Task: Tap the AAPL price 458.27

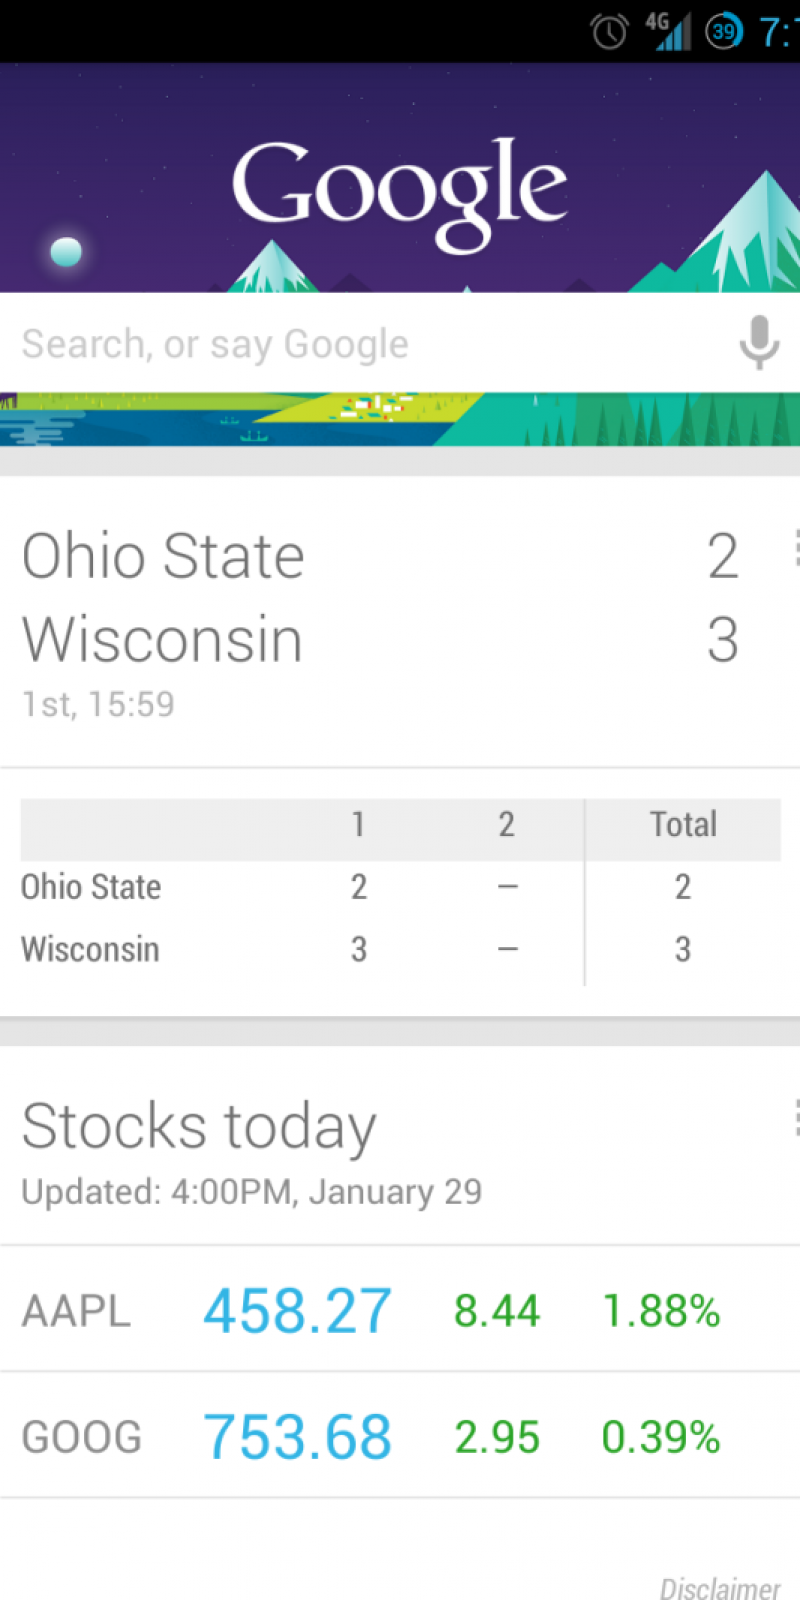Action: coord(297,1311)
